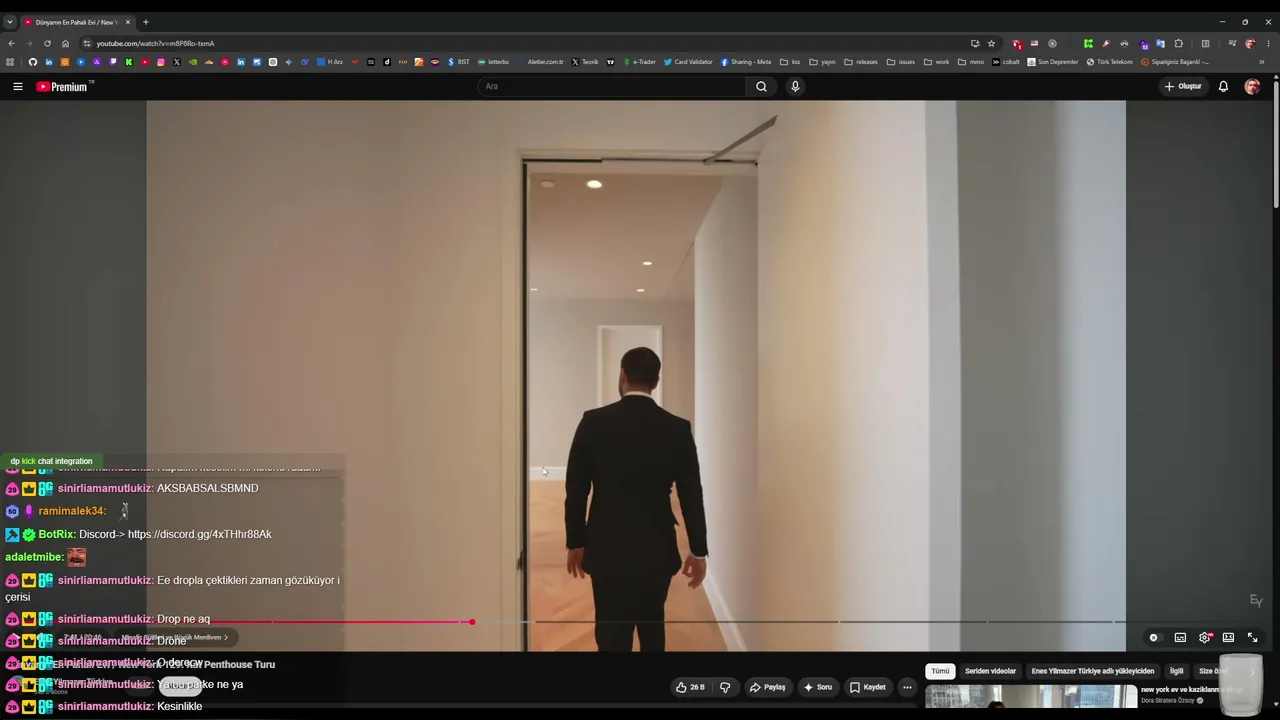Toggle subtitles/captions in the player
Viewport: 1280px width, 720px height.
[x=1180, y=637]
